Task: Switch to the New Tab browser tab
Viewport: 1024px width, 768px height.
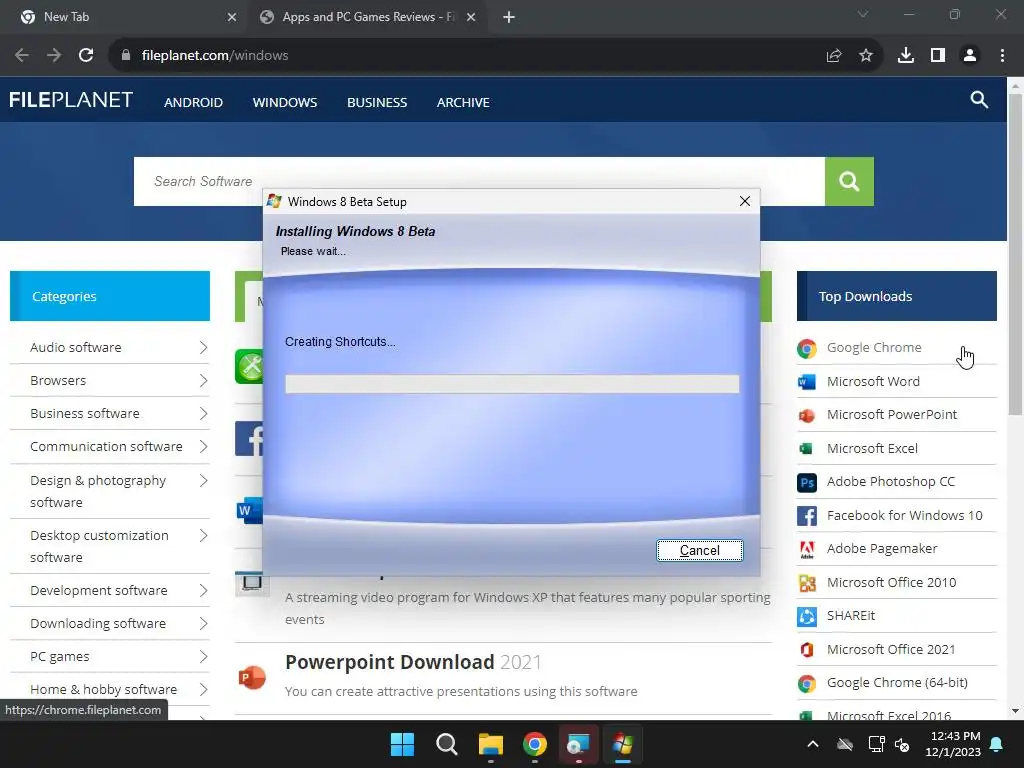Action: [x=121, y=17]
